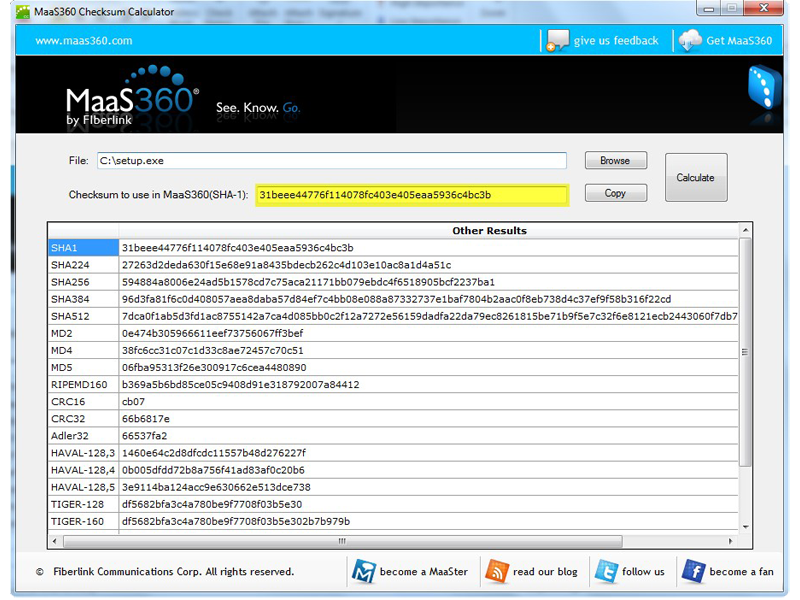The image size is (800, 600).
Task: Click the Get MaaS360 cloud download icon
Action: coord(690,40)
